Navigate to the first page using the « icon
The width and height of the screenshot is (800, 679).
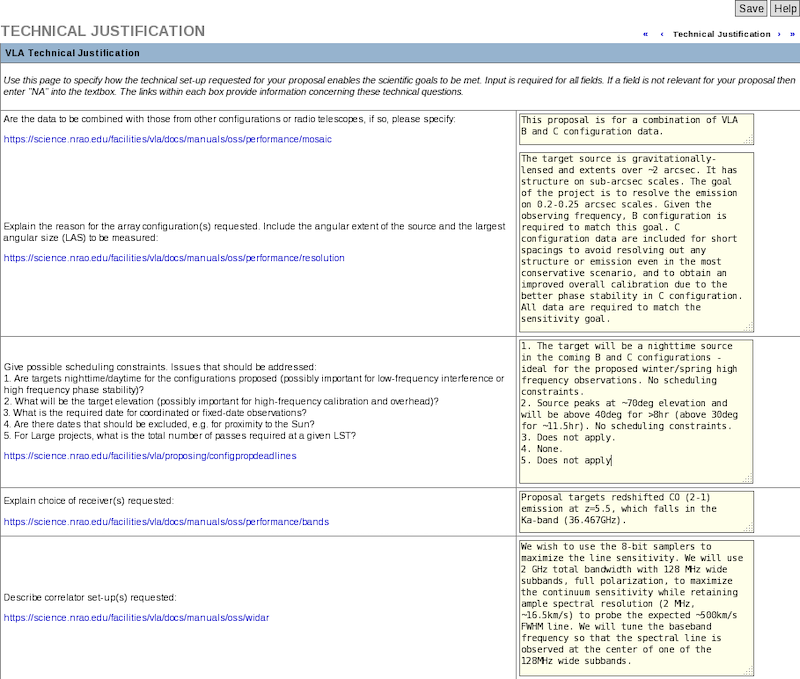pos(645,33)
